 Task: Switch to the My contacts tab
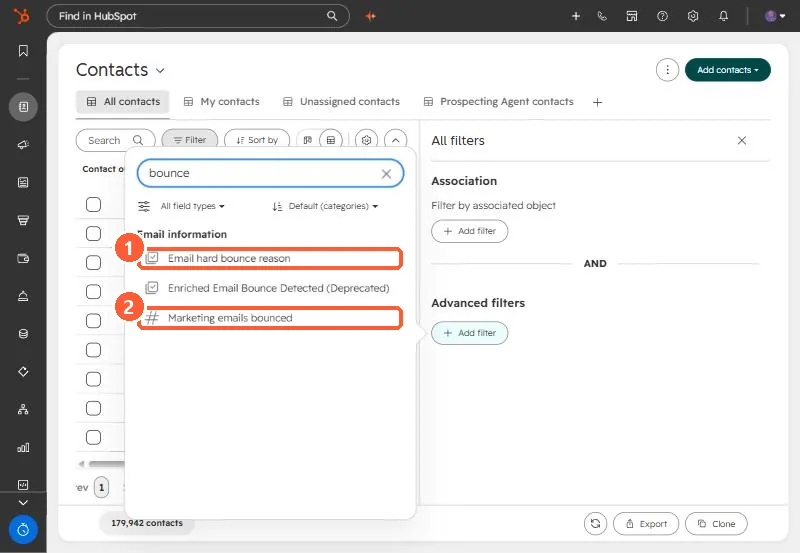pyautogui.click(x=221, y=102)
